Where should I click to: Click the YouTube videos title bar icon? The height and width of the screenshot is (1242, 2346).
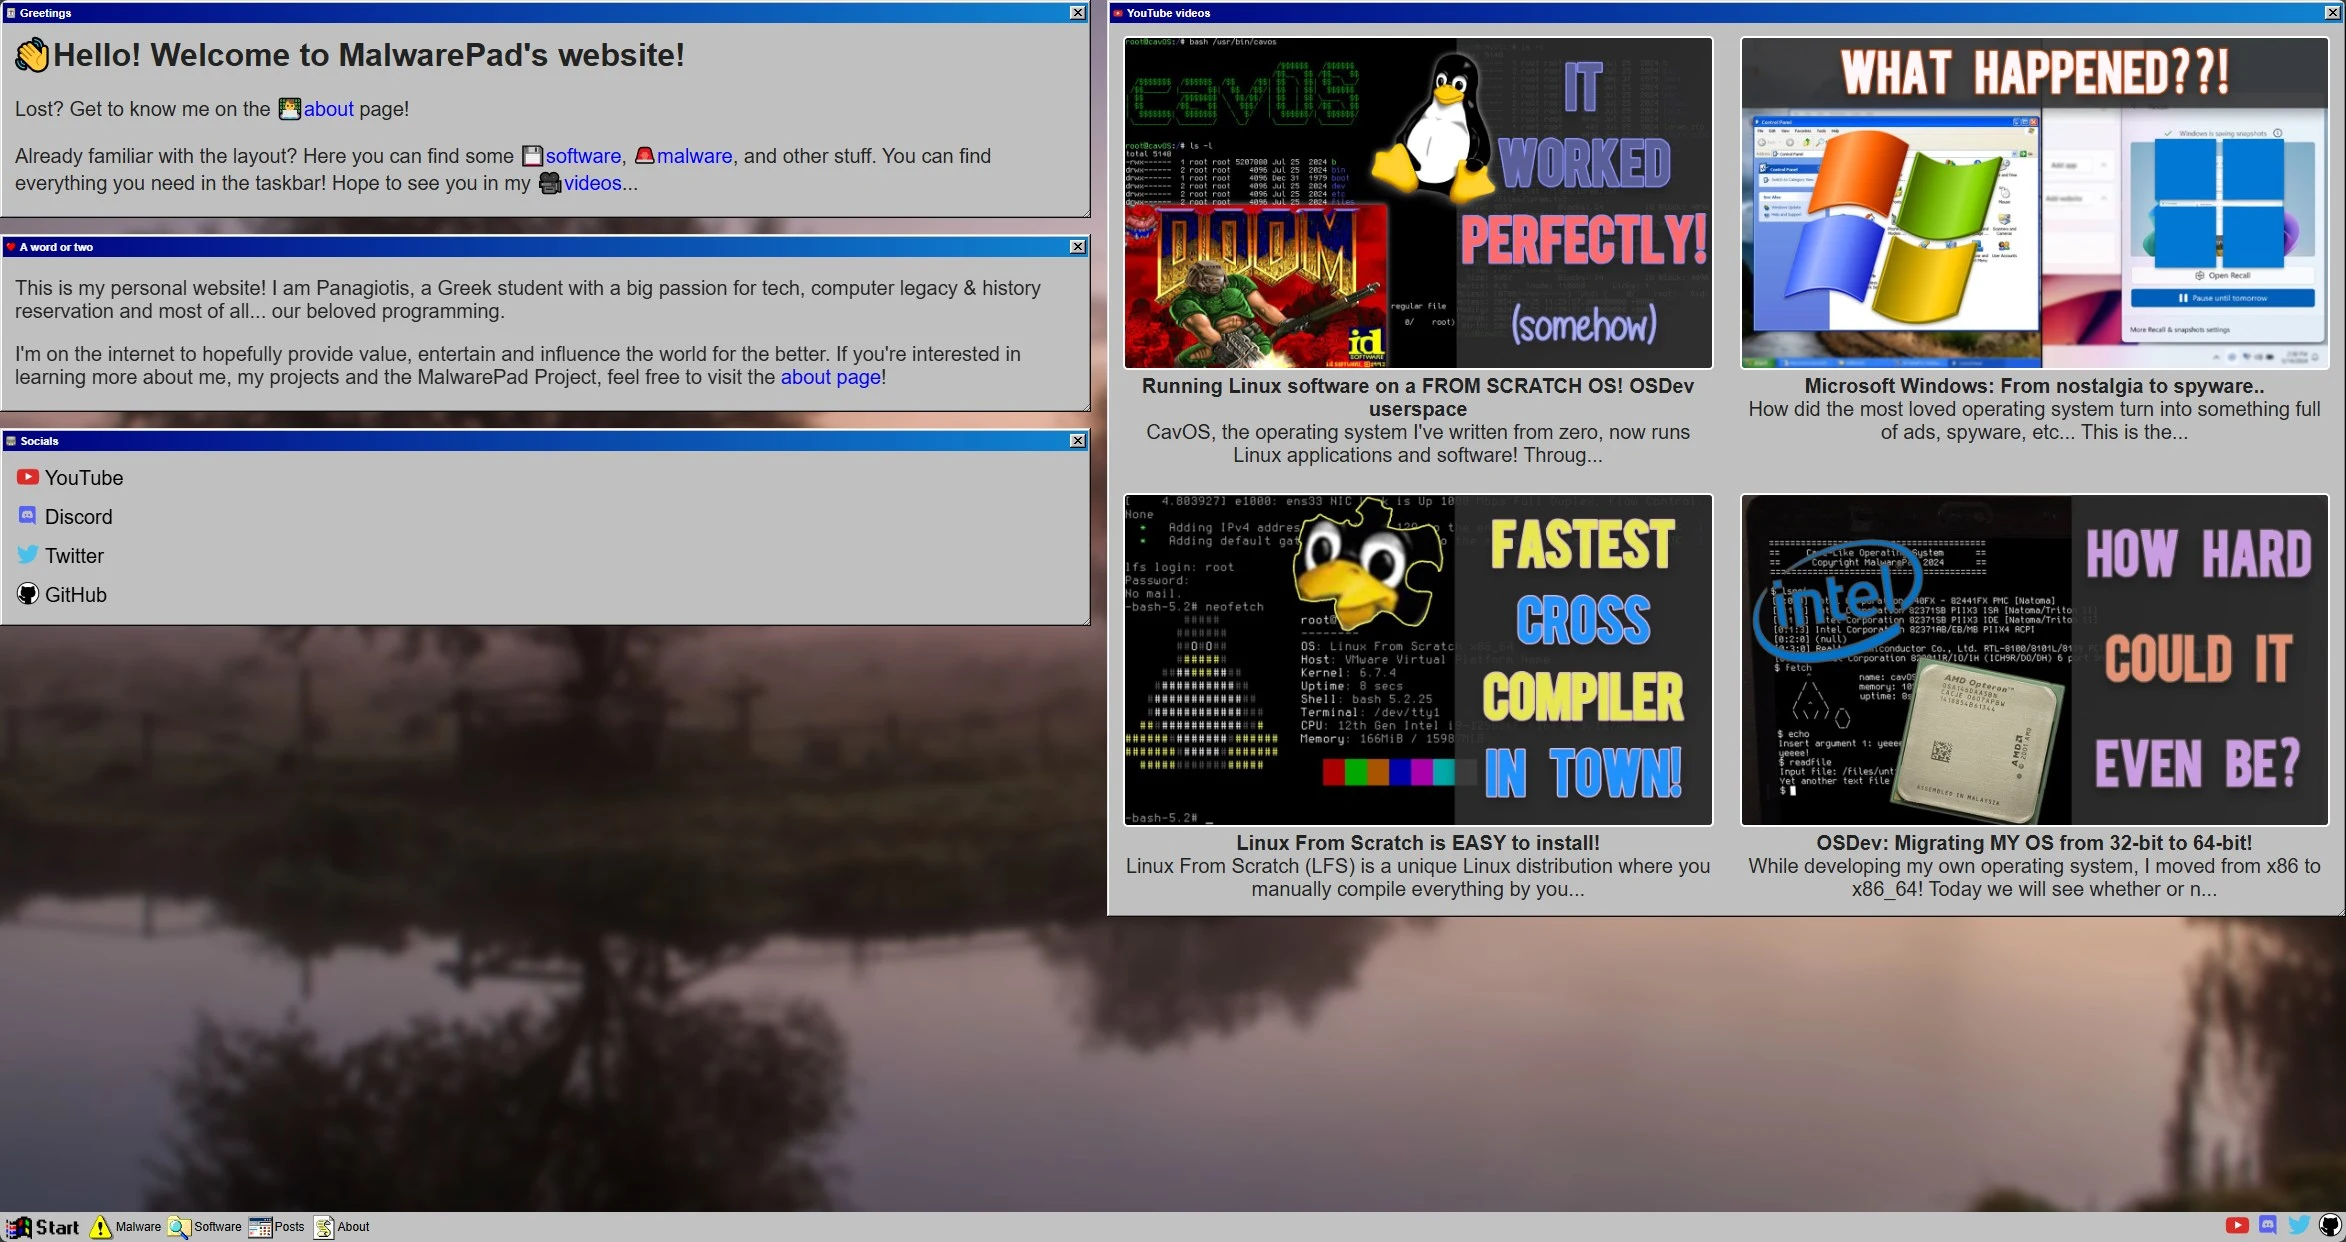[1118, 13]
